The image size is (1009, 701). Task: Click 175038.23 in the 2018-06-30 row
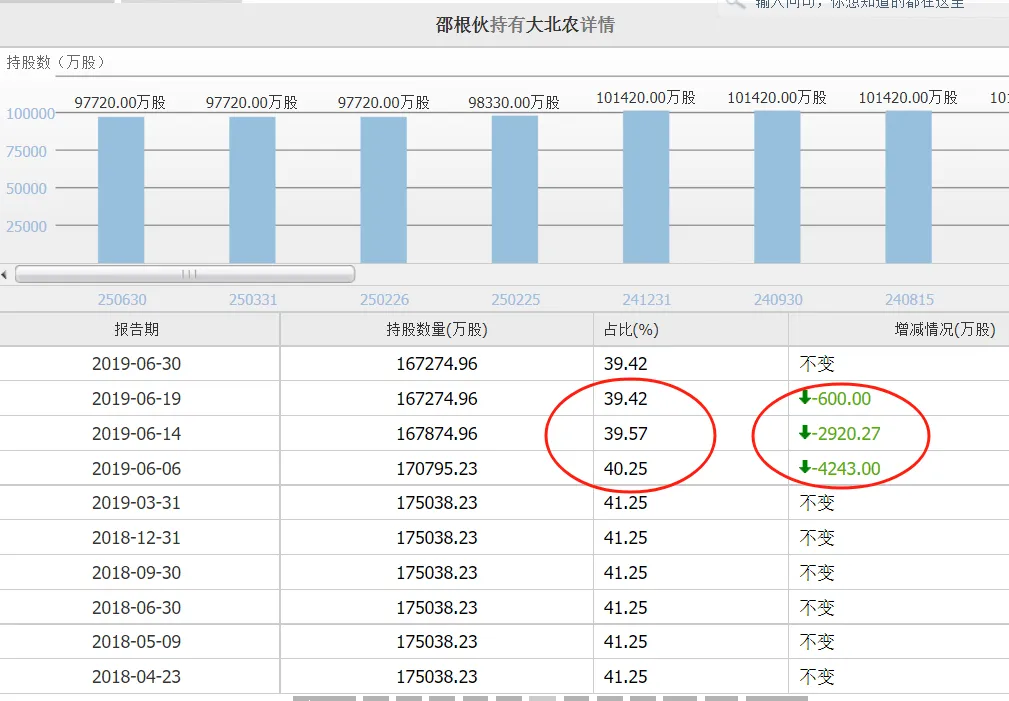coord(437,607)
